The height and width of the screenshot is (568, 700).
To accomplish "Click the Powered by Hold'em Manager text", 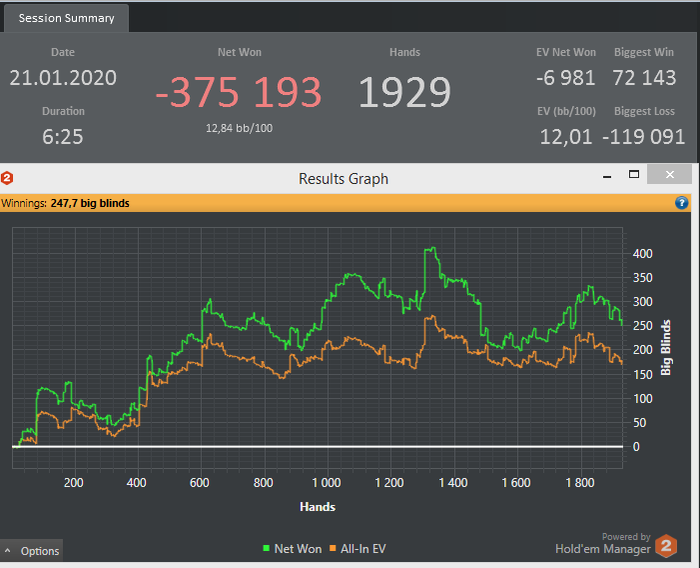I will coord(603,543).
